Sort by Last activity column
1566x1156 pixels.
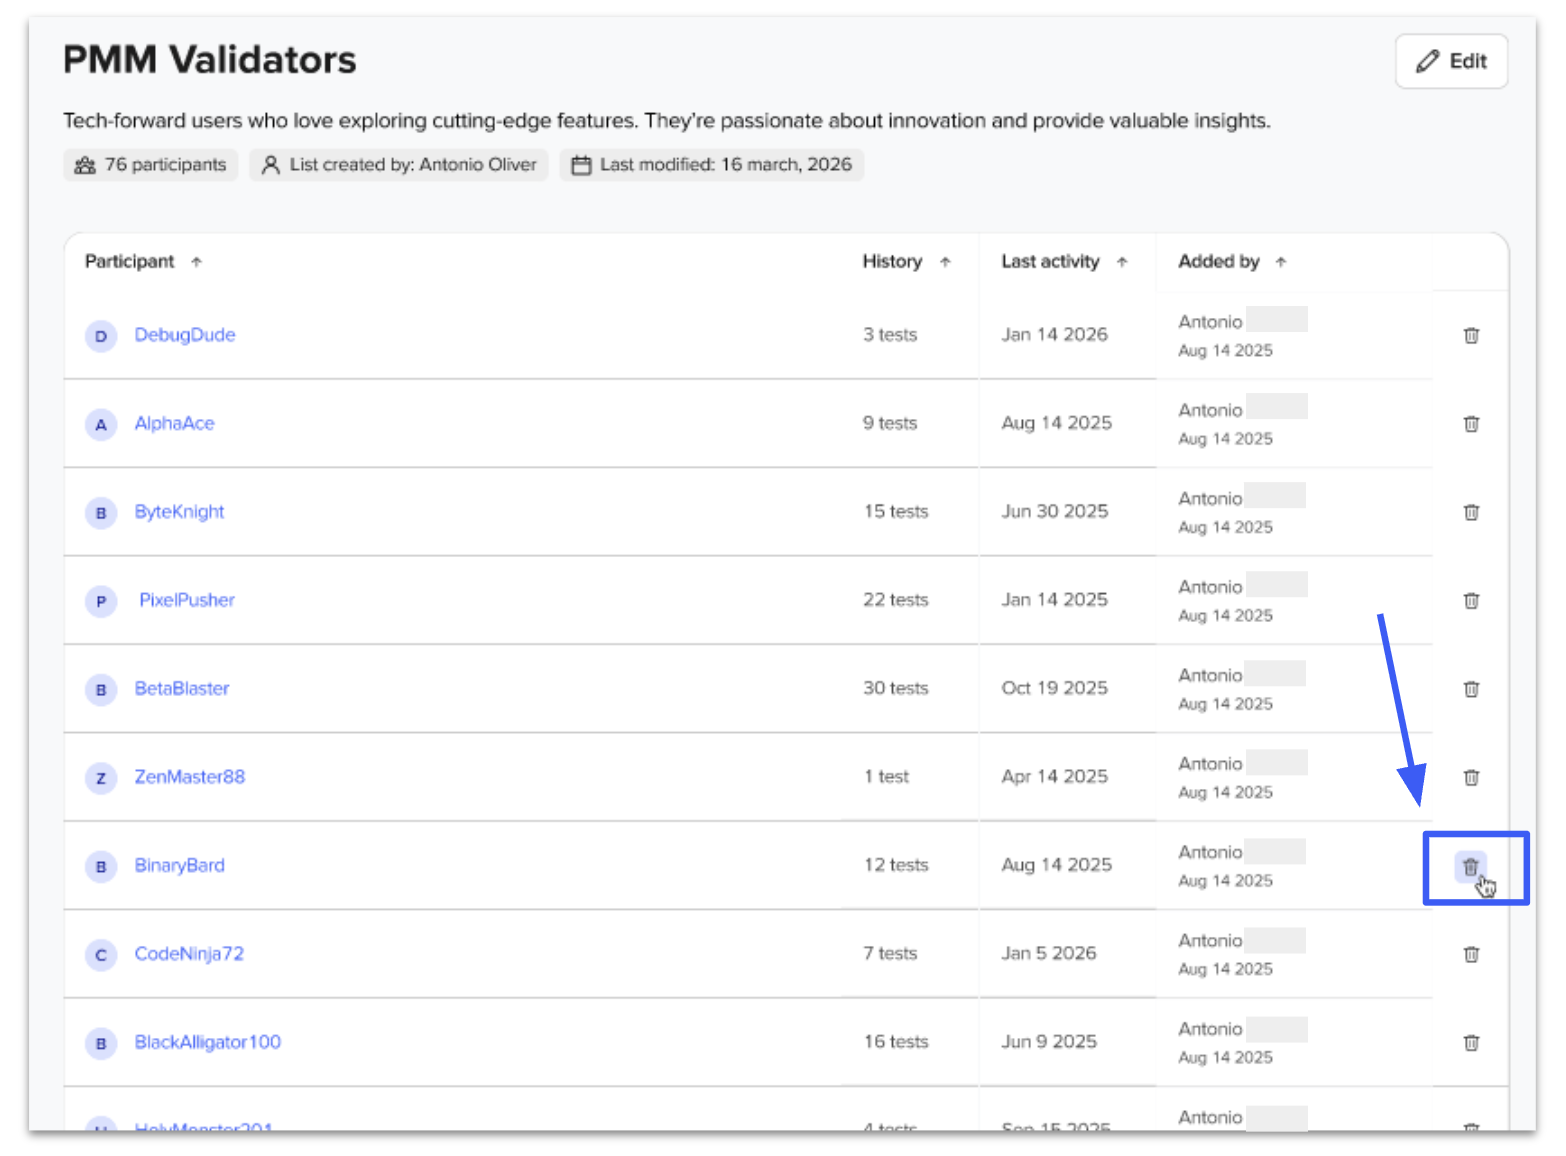1122,262
